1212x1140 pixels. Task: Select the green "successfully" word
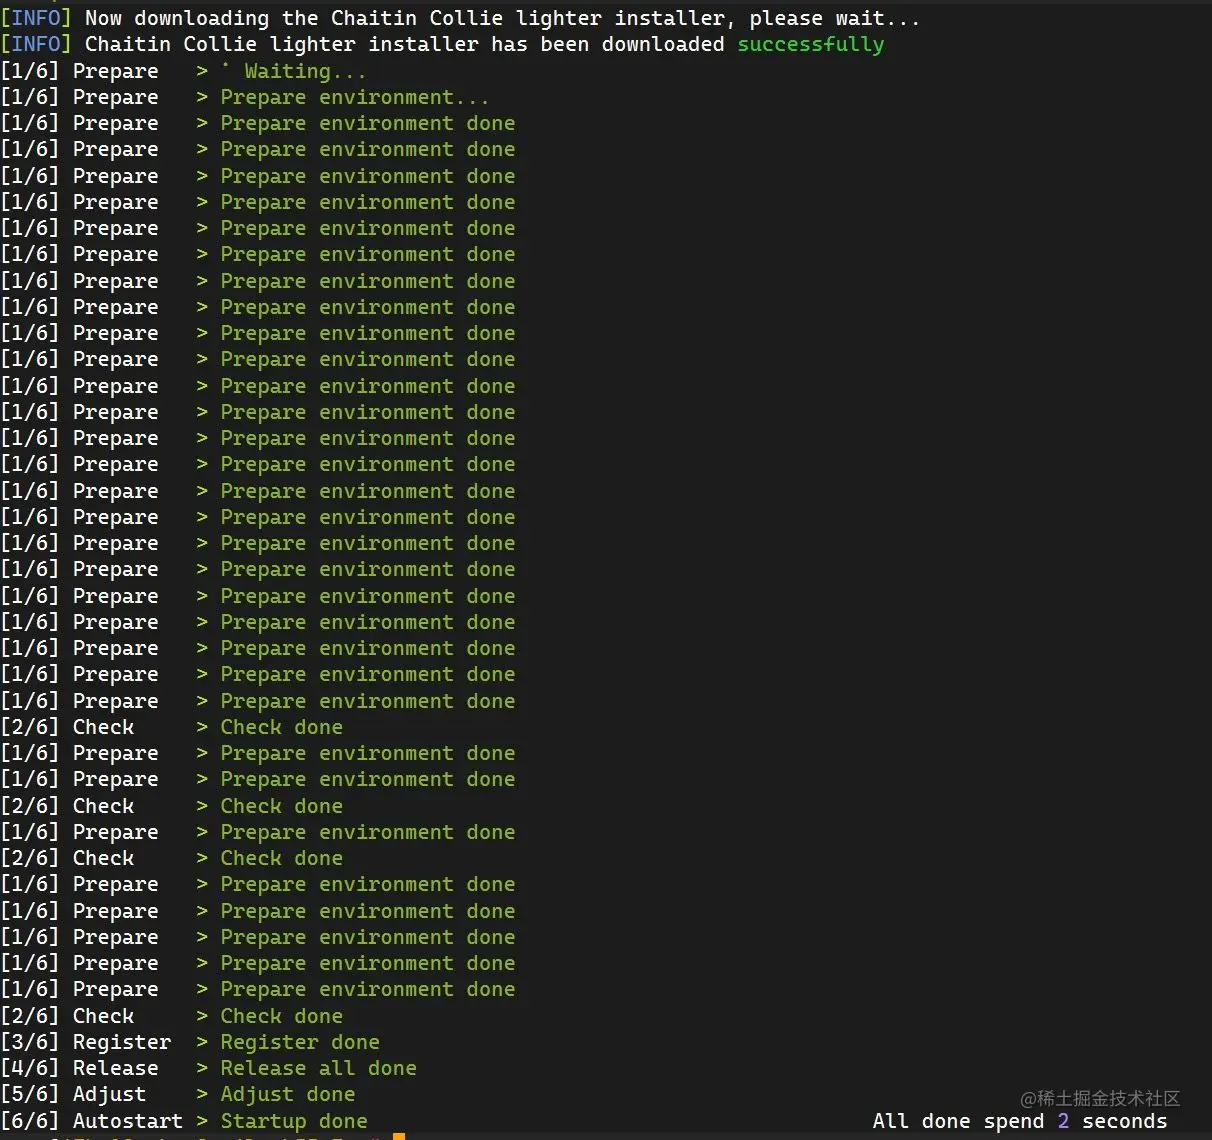pyautogui.click(x=811, y=44)
